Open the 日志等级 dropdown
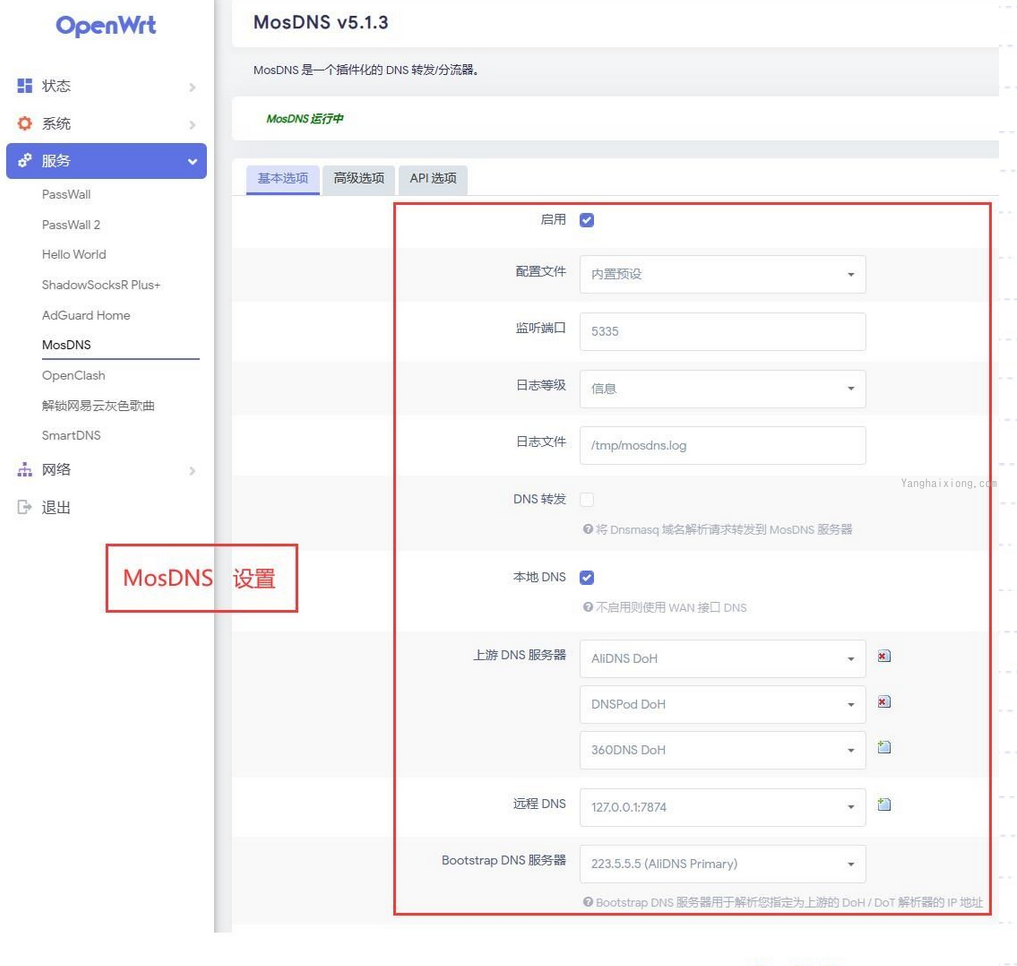This screenshot has width=1017, height=966. (x=723, y=389)
